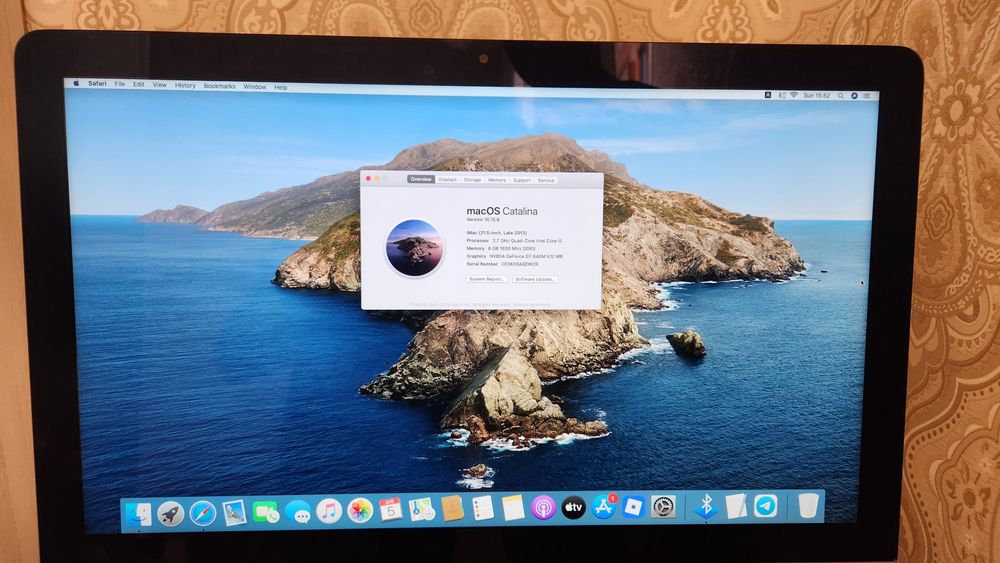The height and width of the screenshot is (563, 1000).
Task: Open FaceTime icon in dock
Action: click(266, 511)
